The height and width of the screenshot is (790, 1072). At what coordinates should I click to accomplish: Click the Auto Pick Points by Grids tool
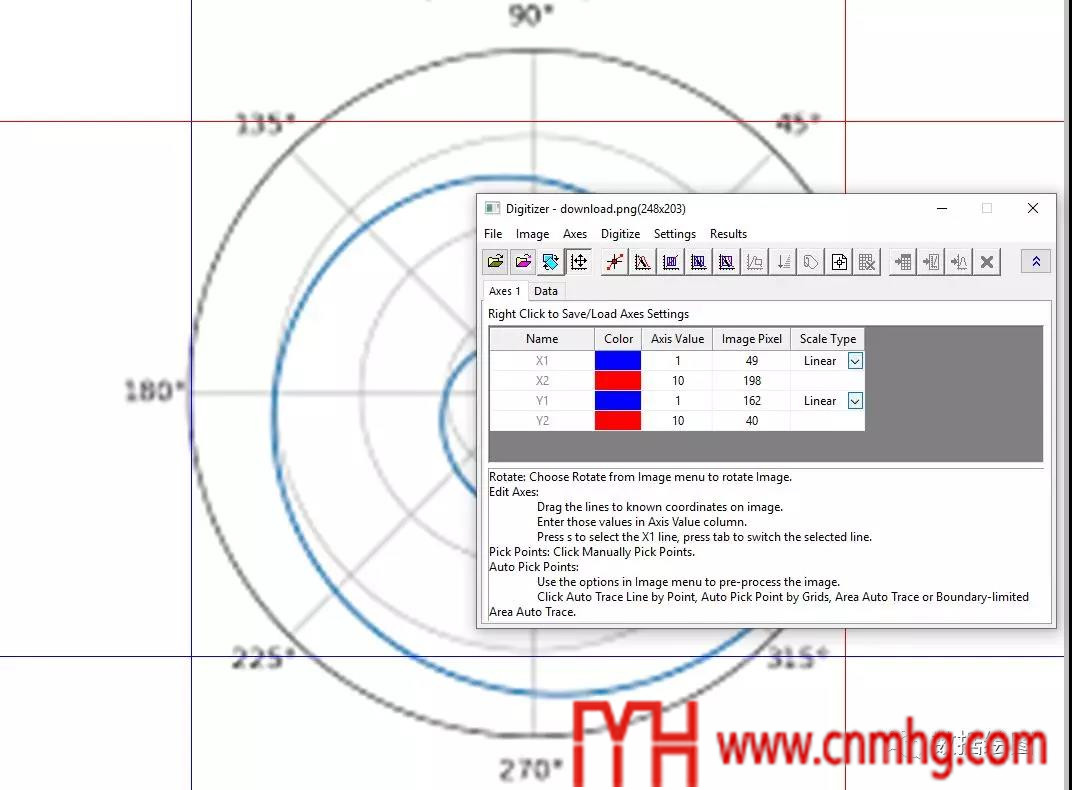[671, 262]
